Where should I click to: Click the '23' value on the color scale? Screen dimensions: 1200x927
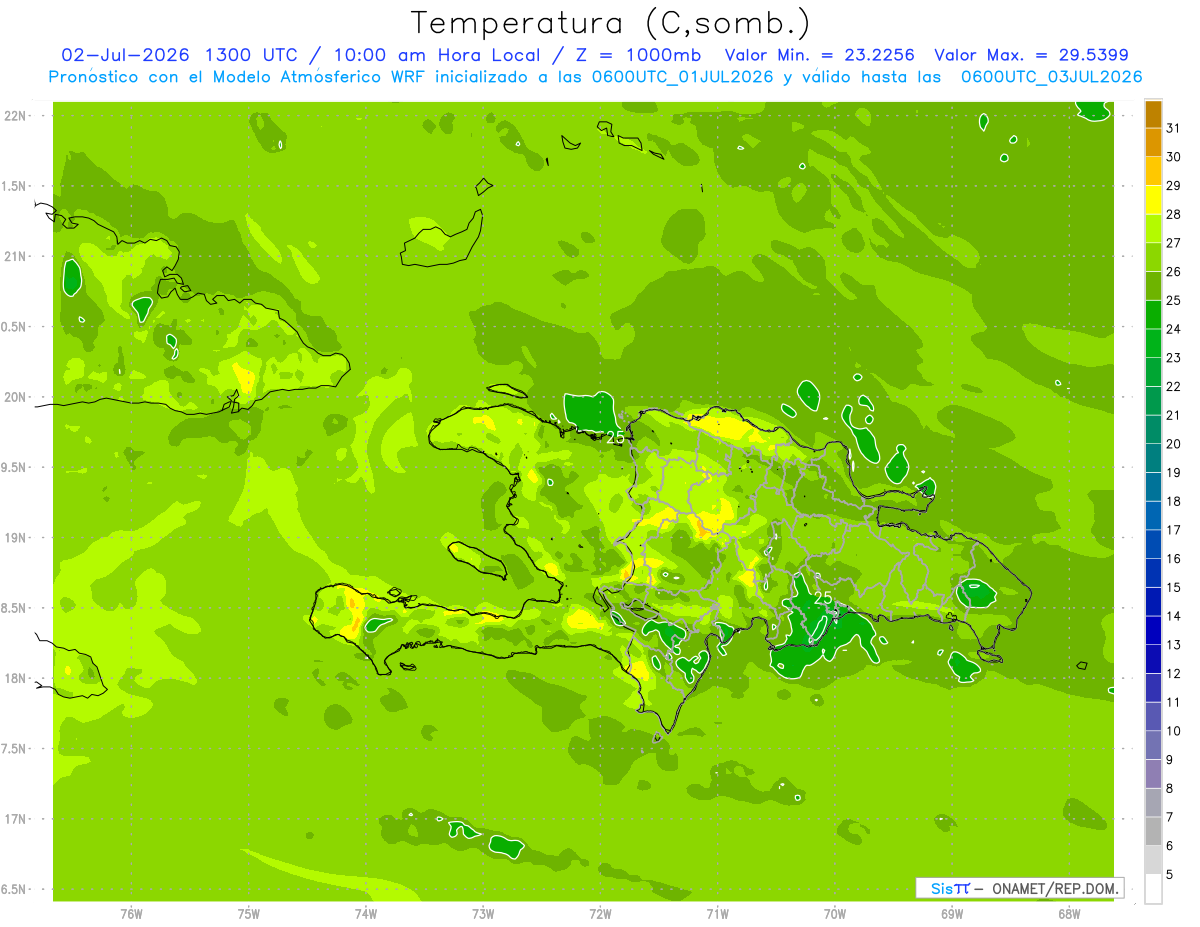pyautogui.click(x=1174, y=358)
